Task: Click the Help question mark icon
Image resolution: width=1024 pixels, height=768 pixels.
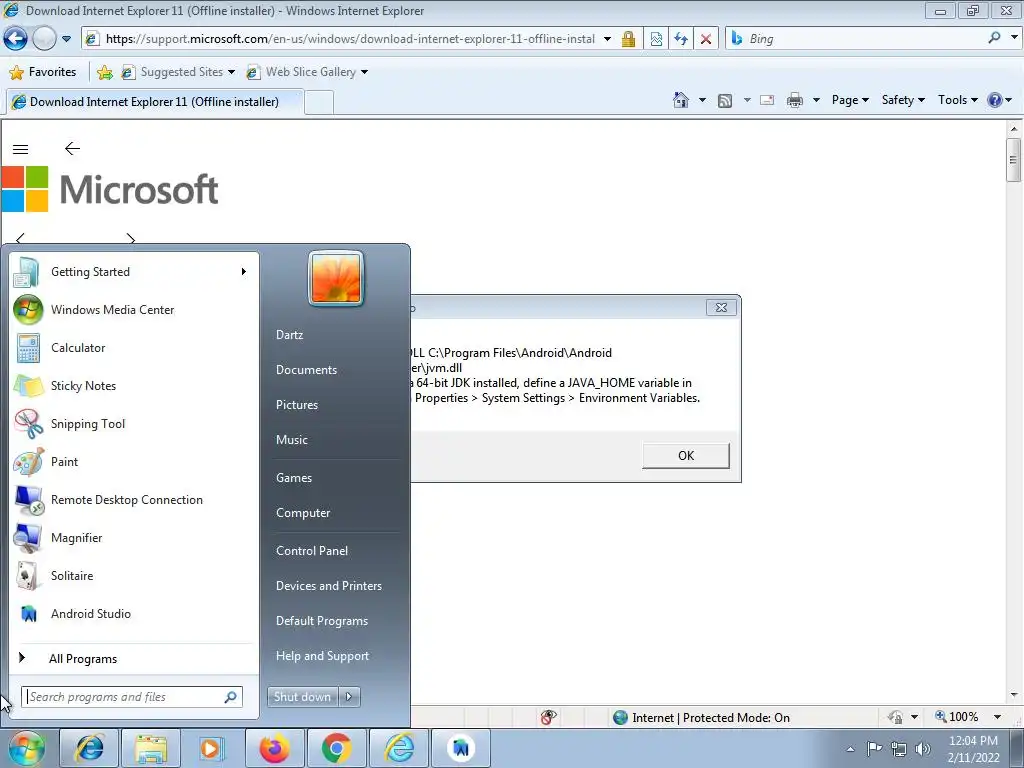Action: click(x=995, y=100)
